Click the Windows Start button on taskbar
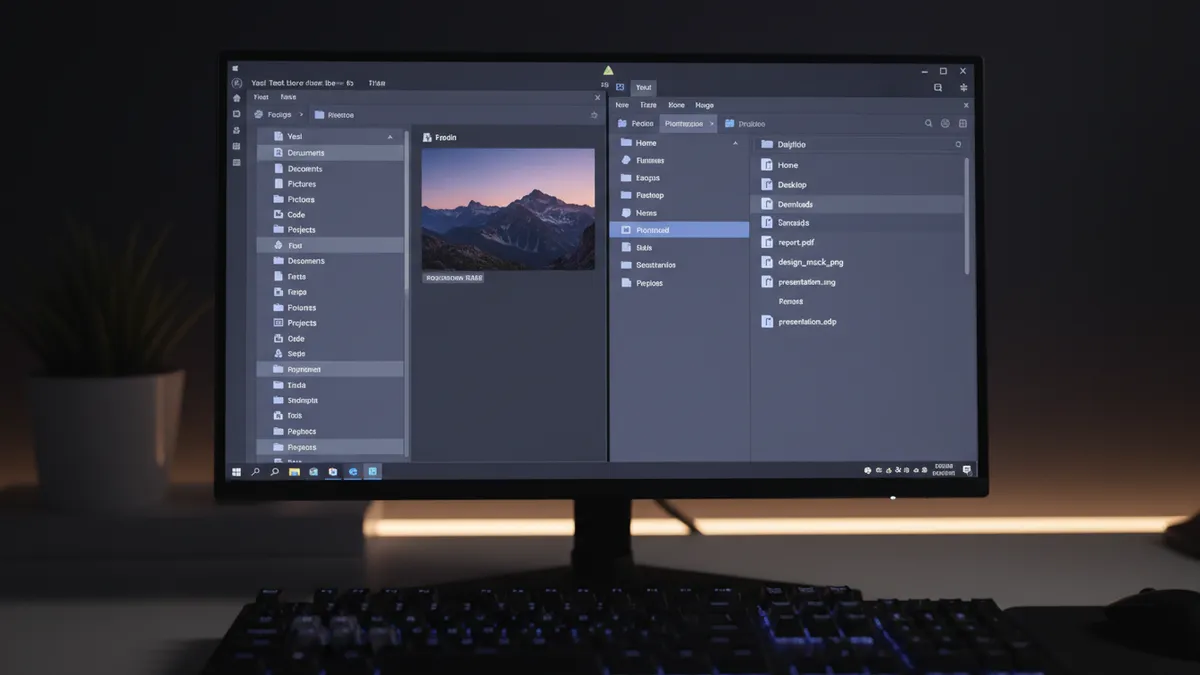 tap(237, 471)
